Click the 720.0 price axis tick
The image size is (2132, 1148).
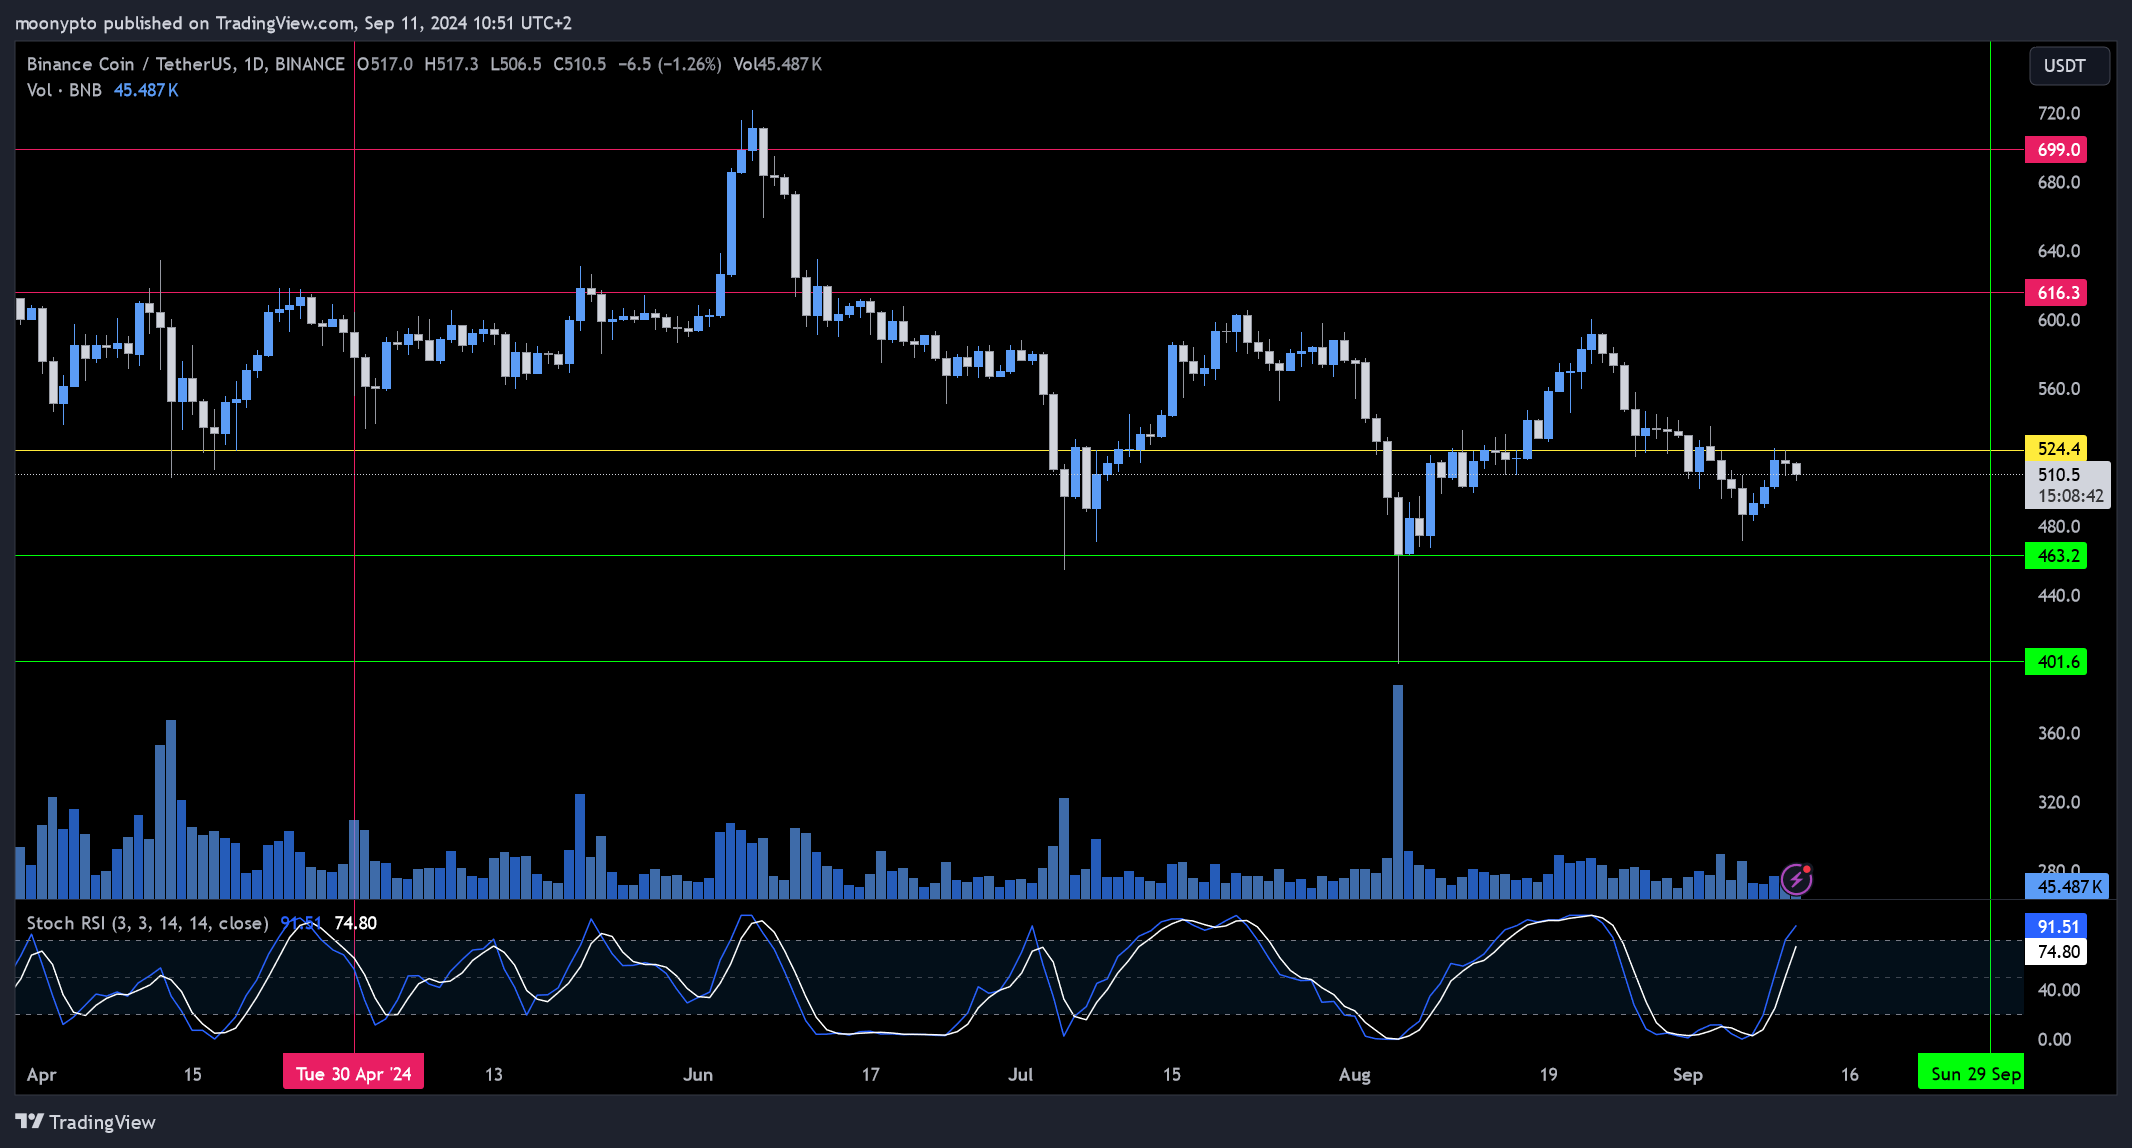coord(2058,113)
